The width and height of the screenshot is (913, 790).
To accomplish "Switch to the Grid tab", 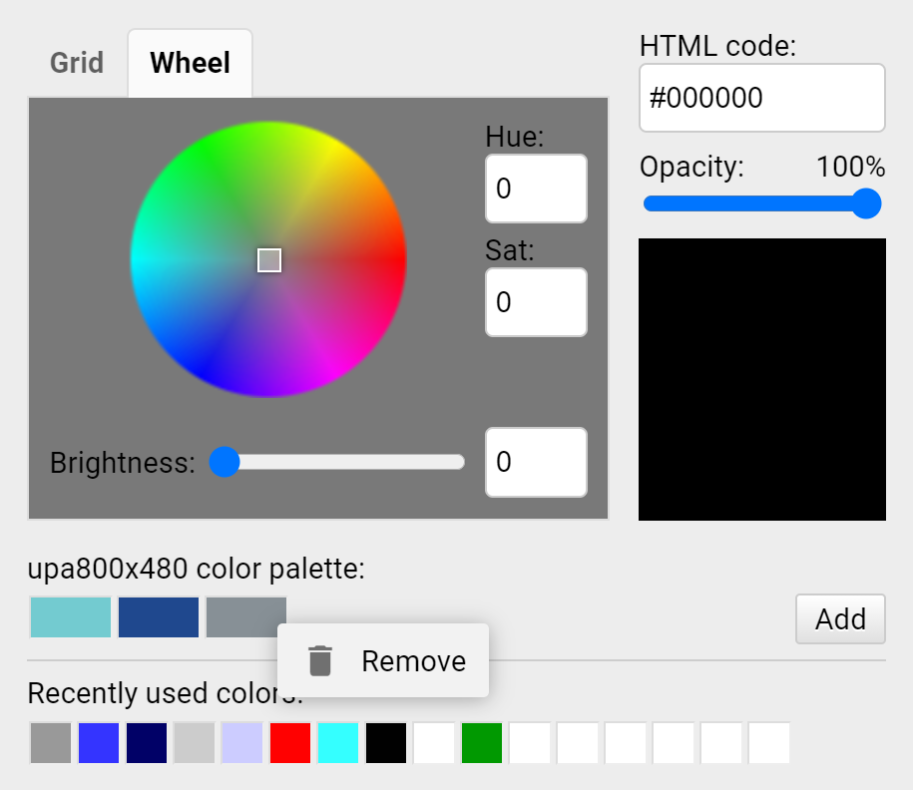I will (77, 63).
